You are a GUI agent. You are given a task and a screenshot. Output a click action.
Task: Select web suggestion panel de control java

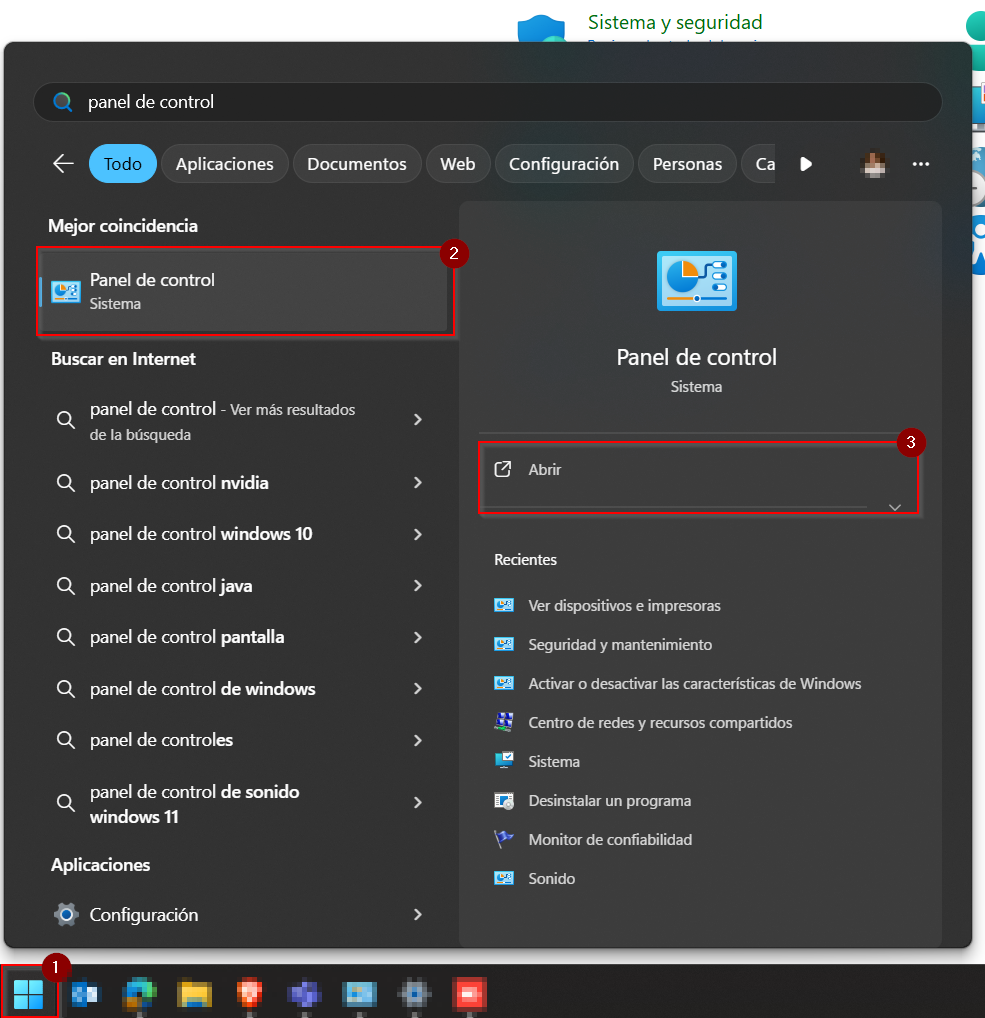(x=171, y=586)
